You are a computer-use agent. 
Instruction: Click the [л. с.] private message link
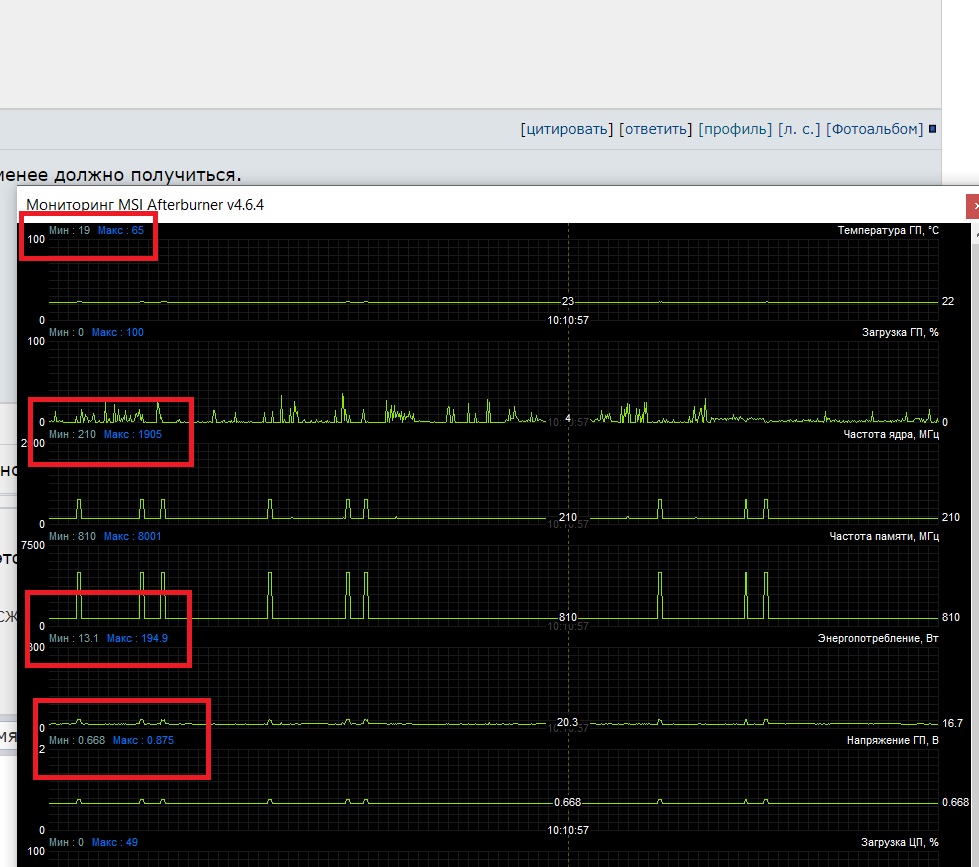tap(799, 129)
